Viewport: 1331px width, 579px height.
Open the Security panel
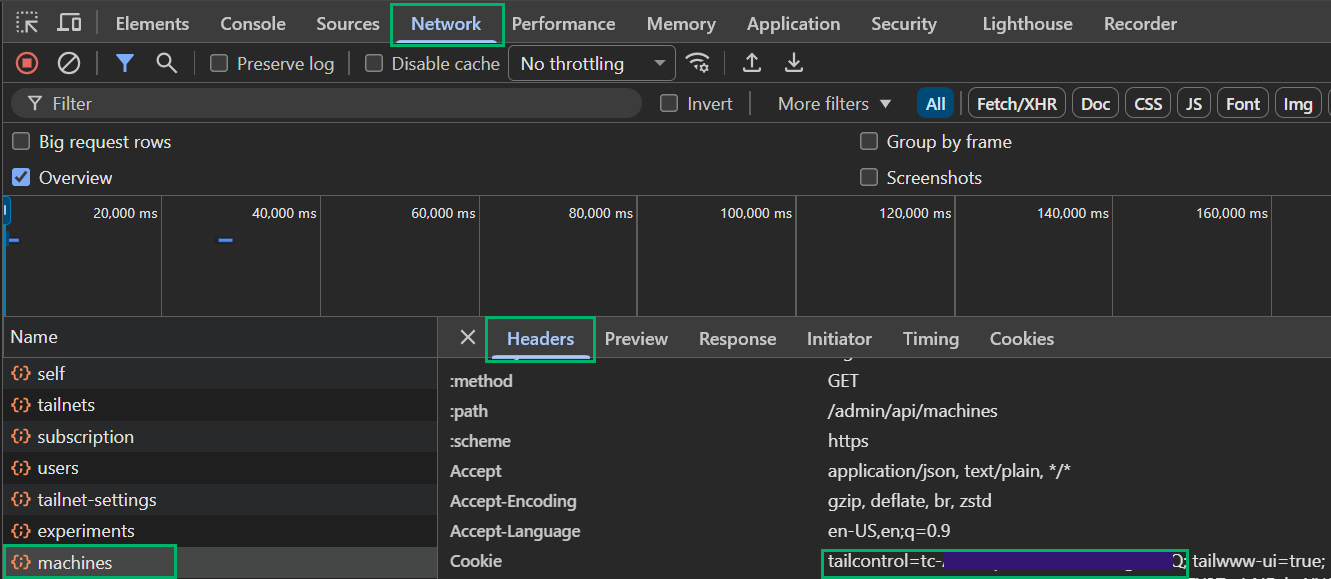pyautogui.click(x=904, y=23)
